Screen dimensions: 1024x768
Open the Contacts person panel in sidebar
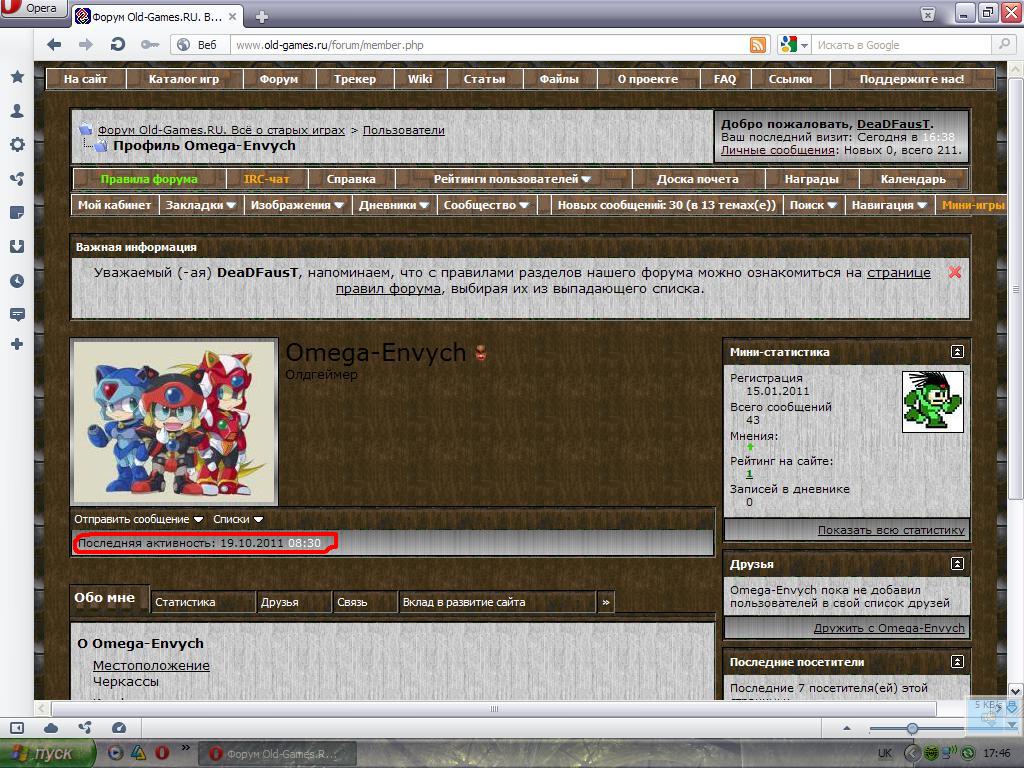point(17,111)
